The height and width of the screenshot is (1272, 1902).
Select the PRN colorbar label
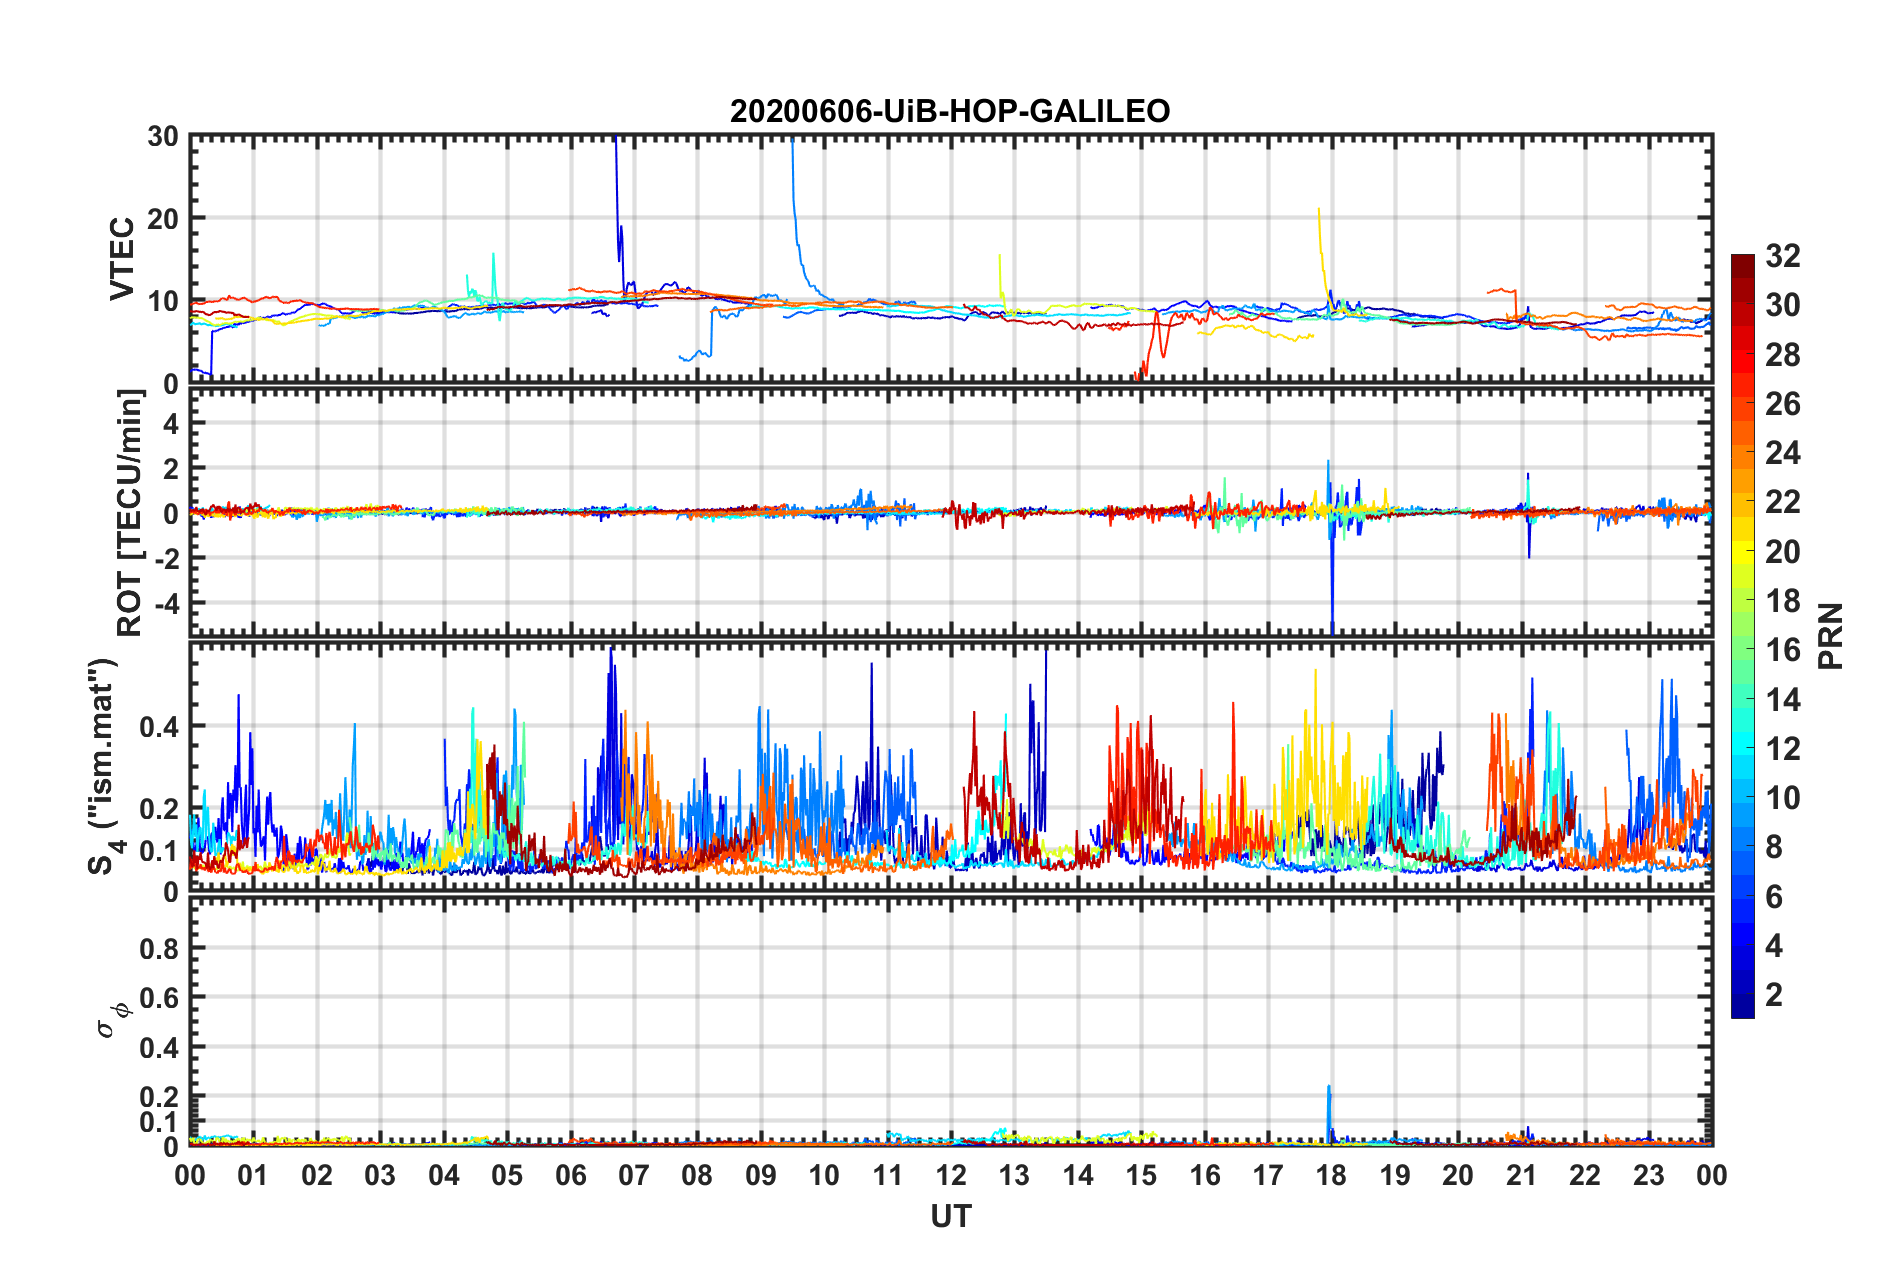click(x=1830, y=636)
